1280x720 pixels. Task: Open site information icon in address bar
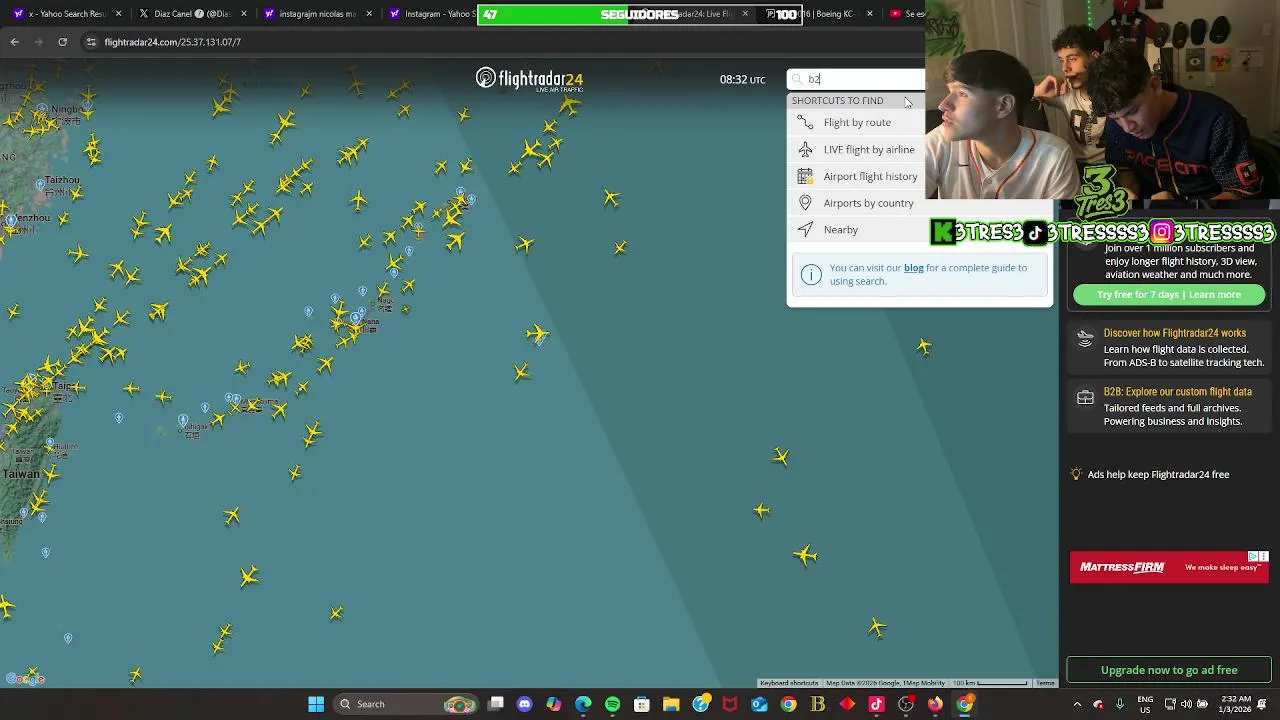pos(91,42)
